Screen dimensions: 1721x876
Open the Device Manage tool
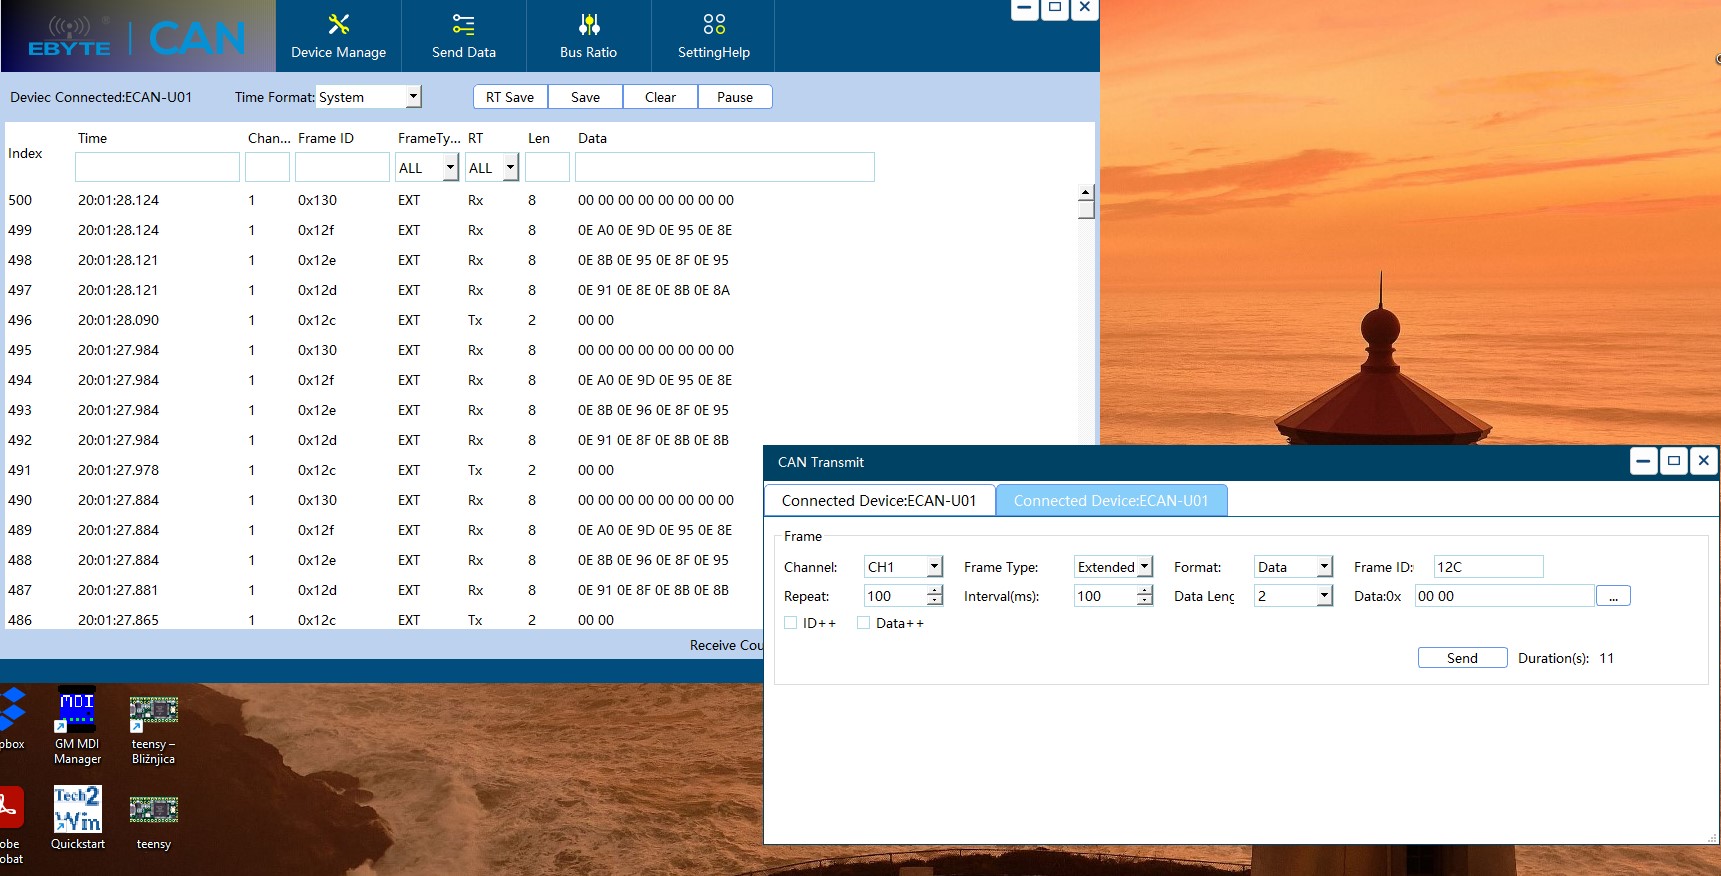338,36
